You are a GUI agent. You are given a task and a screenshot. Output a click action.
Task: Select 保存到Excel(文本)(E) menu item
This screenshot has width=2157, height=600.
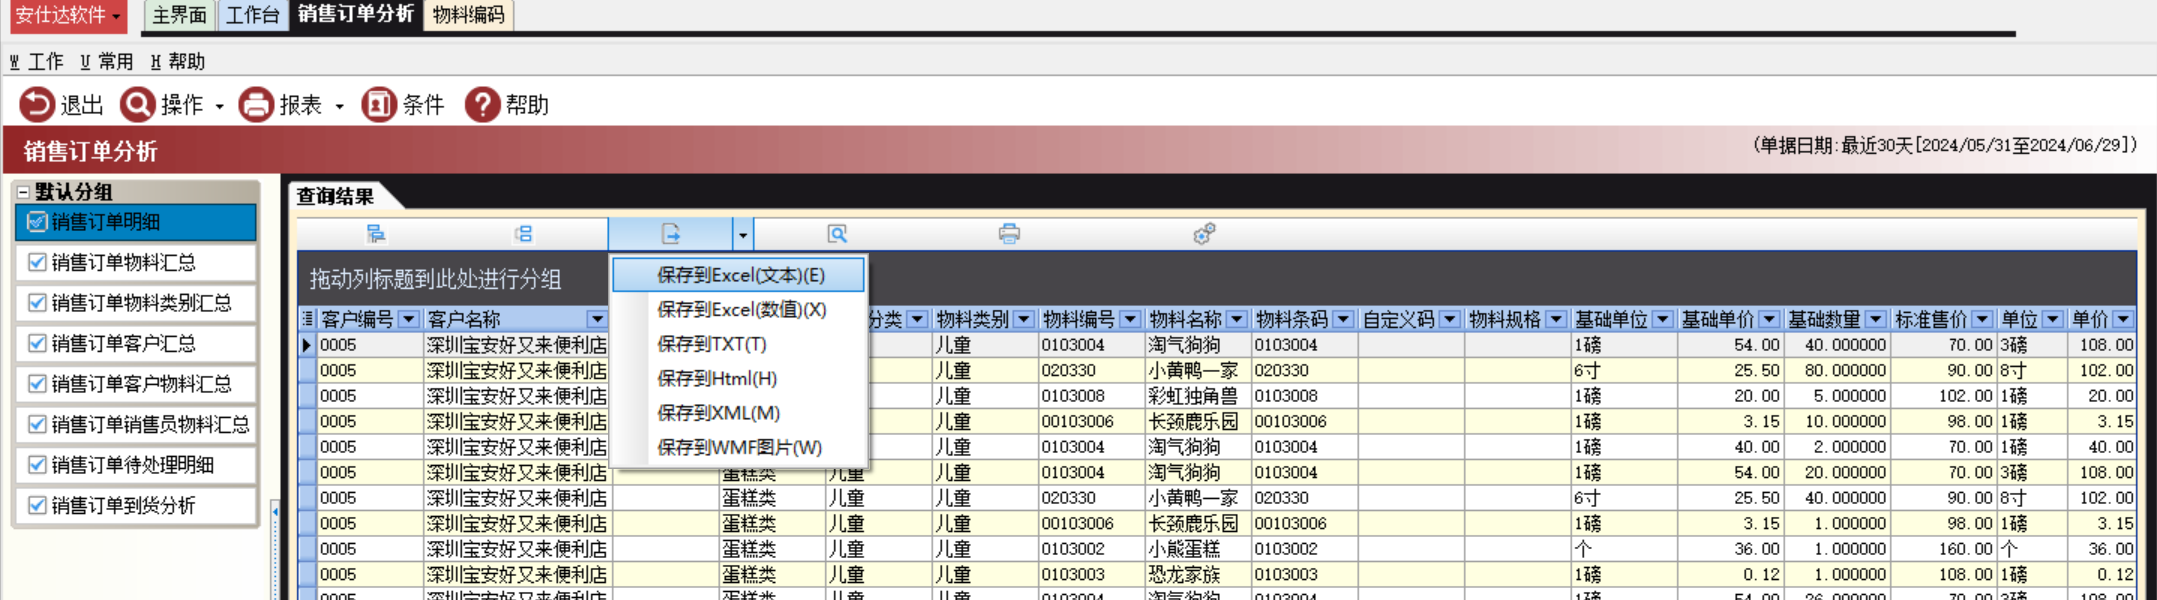click(739, 275)
